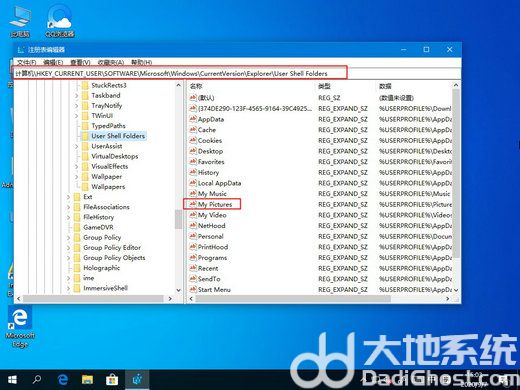
Task: Open taskbar search magnifier
Action: click(37, 380)
